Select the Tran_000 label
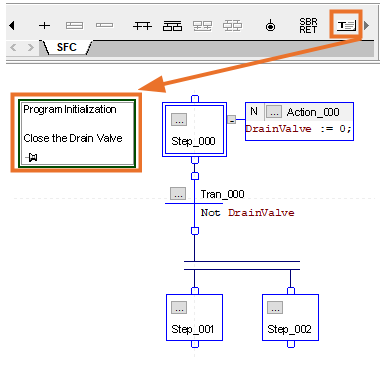The image size is (385, 371). (x=222, y=194)
